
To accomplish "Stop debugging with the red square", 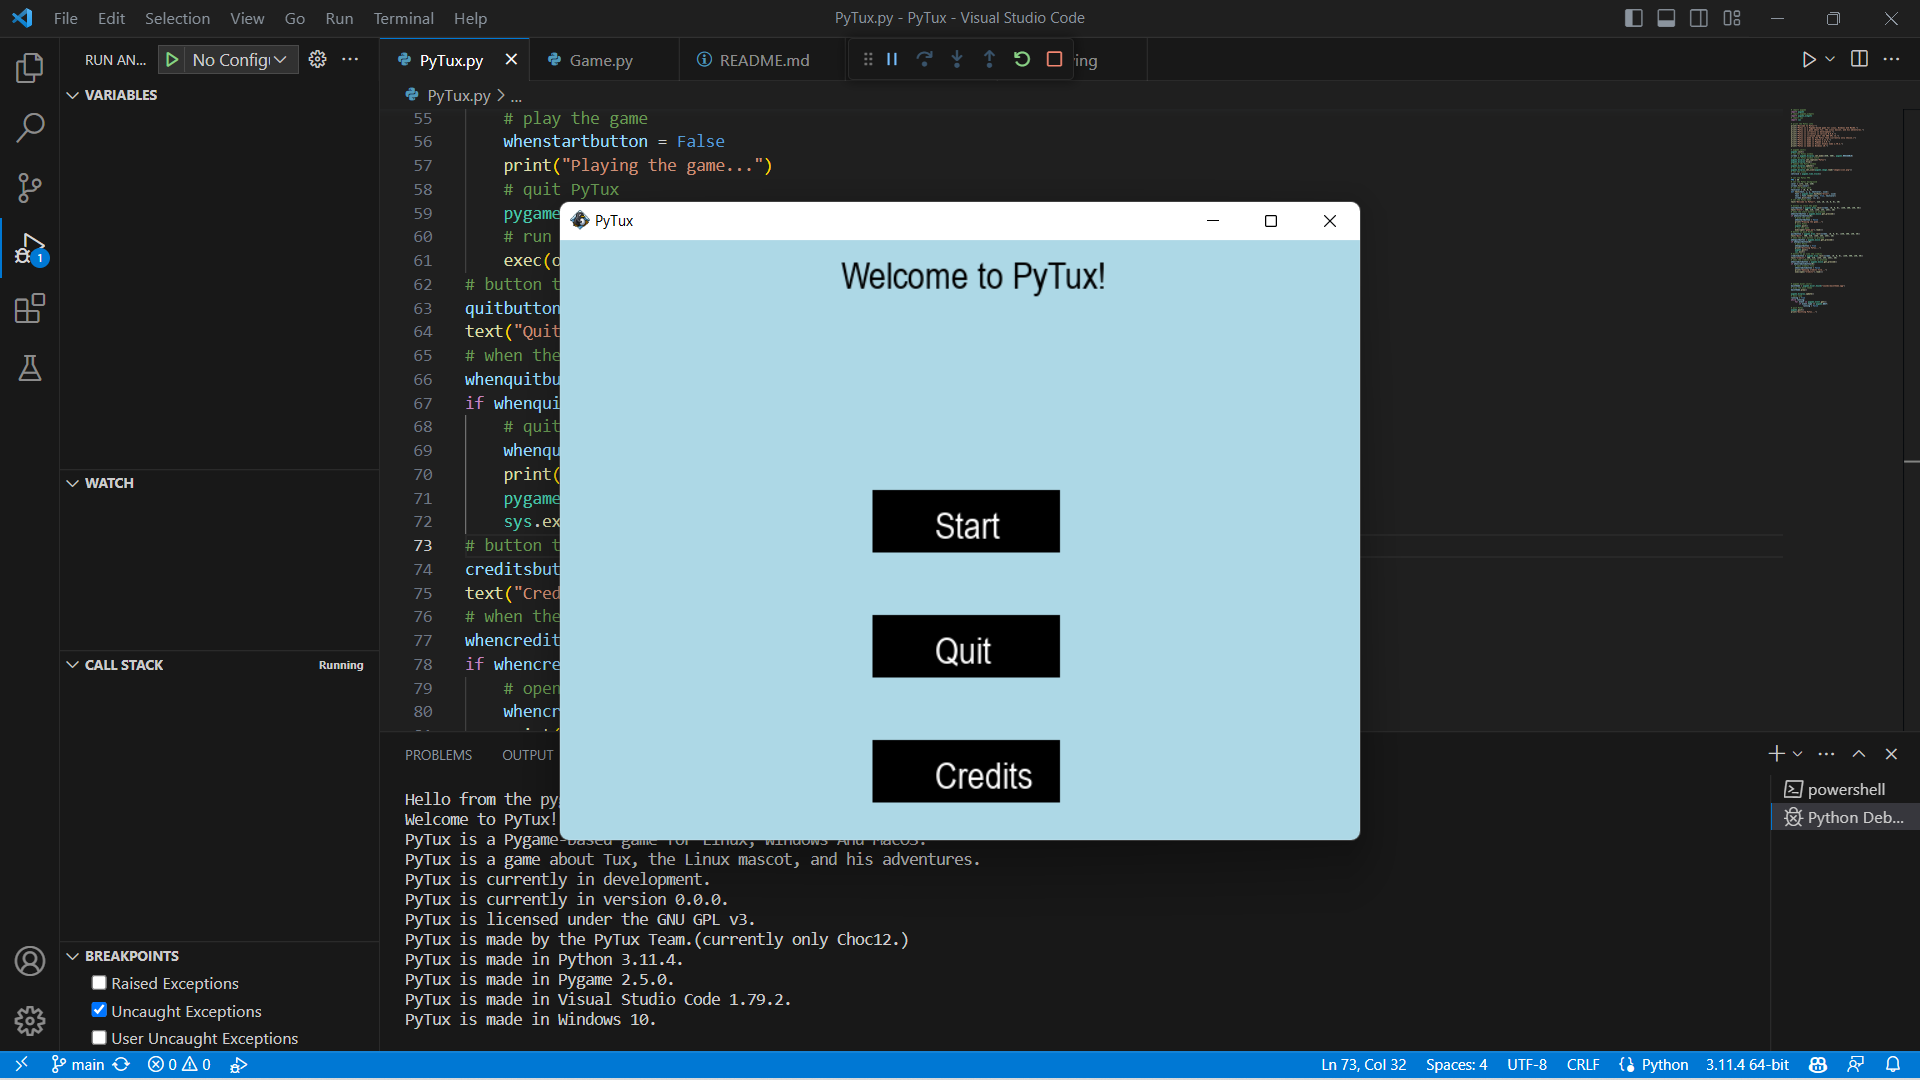I will (1054, 60).
